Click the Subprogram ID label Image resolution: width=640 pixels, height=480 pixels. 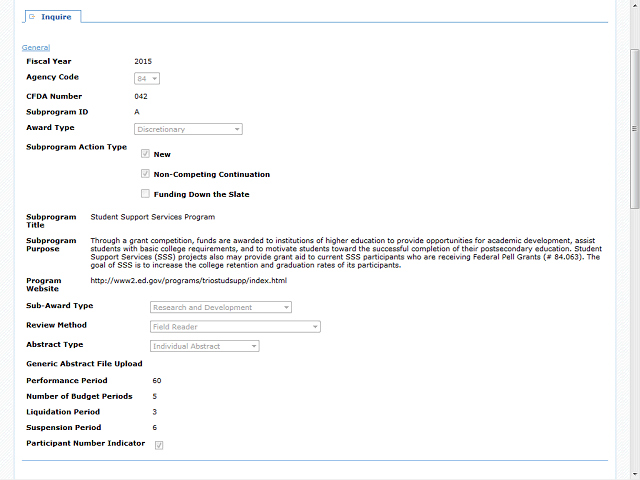pos(57,112)
